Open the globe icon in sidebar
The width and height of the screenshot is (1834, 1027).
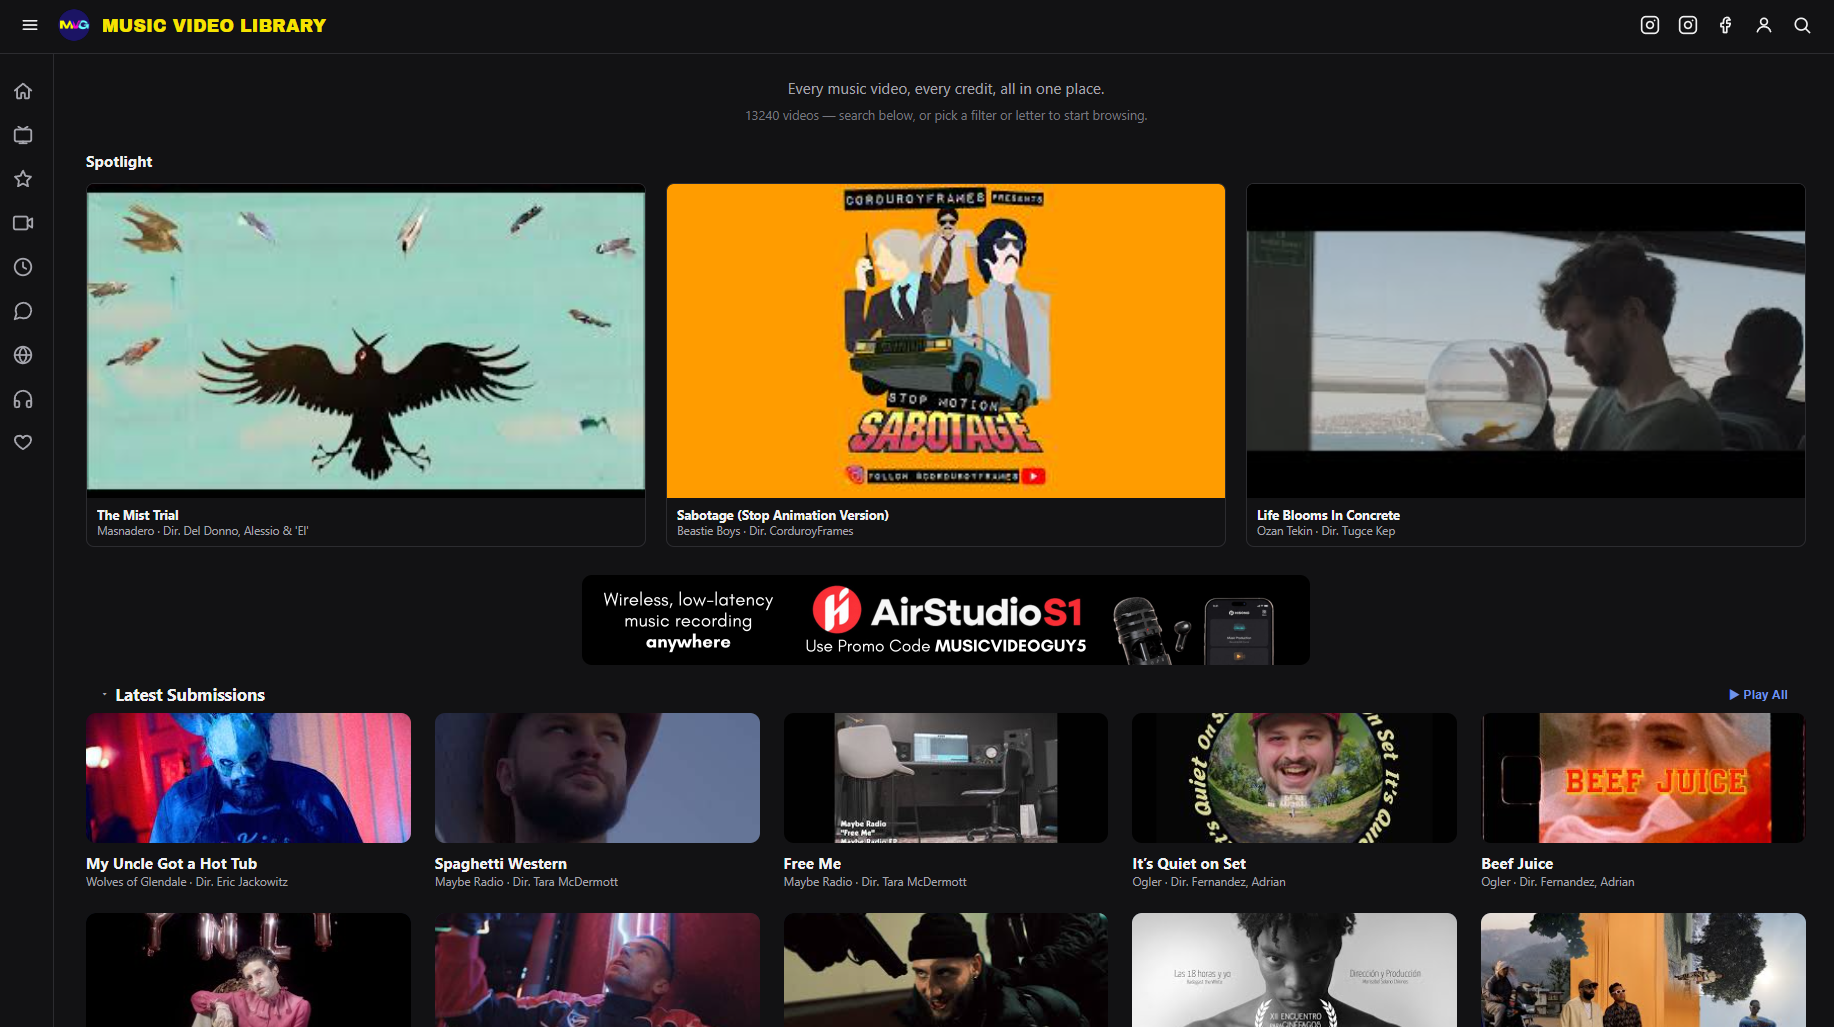tap(23, 355)
